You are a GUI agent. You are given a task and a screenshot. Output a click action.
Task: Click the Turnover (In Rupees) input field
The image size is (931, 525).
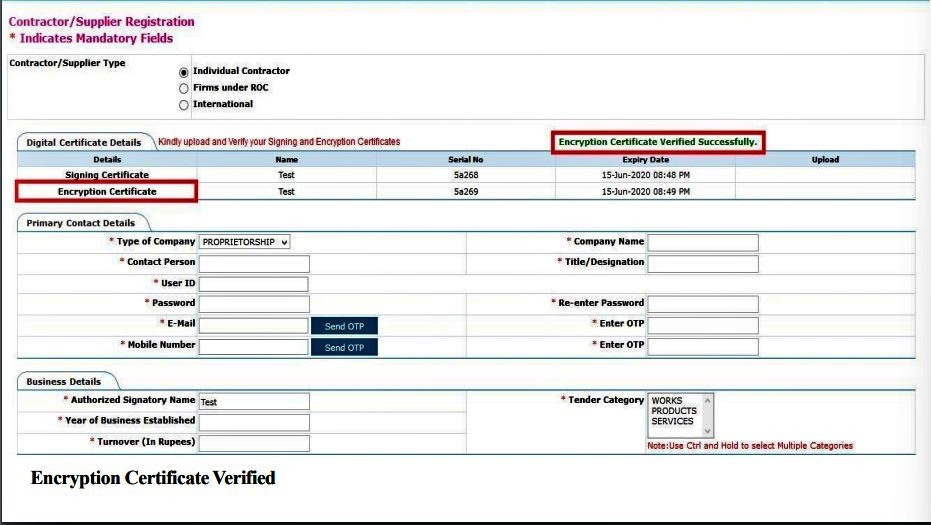click(x=254, y=443)
